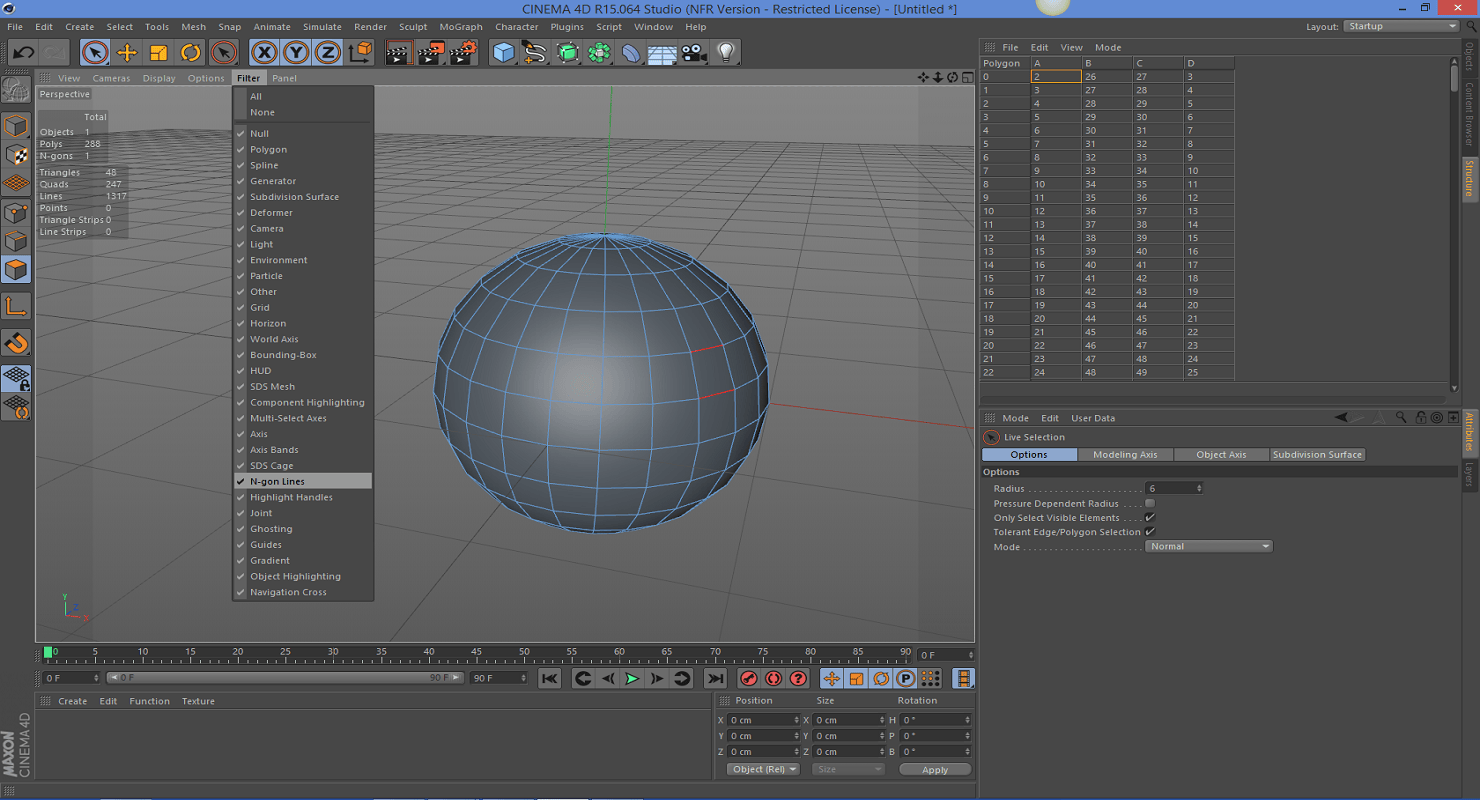Click the green timeline playhead marker
The height and width of the screenshot is (800, 1480).
click(x=48, y=652)
